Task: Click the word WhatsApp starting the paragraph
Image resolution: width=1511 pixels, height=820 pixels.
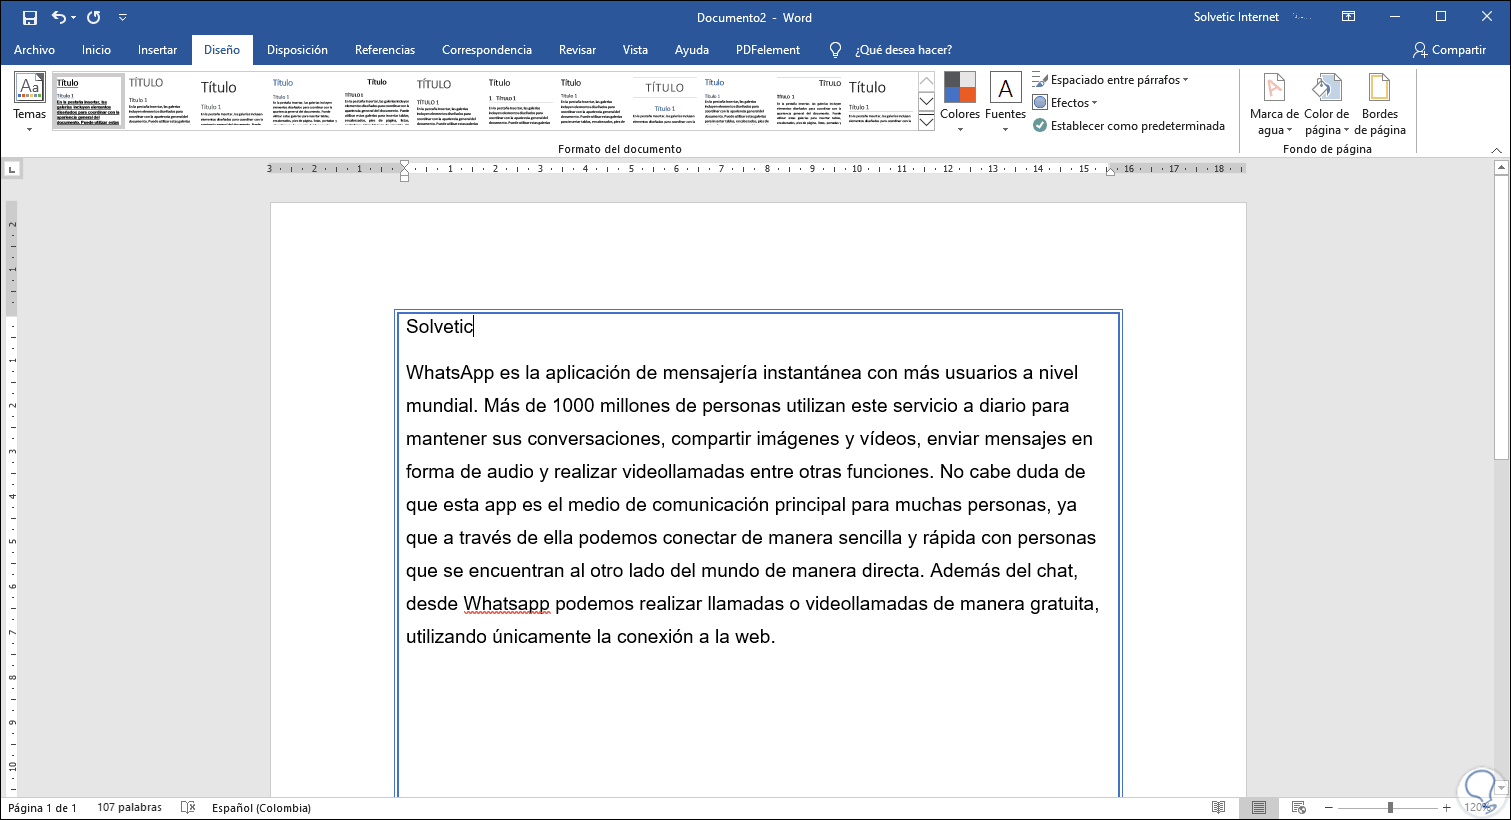Action: click(x=450, y=373)
